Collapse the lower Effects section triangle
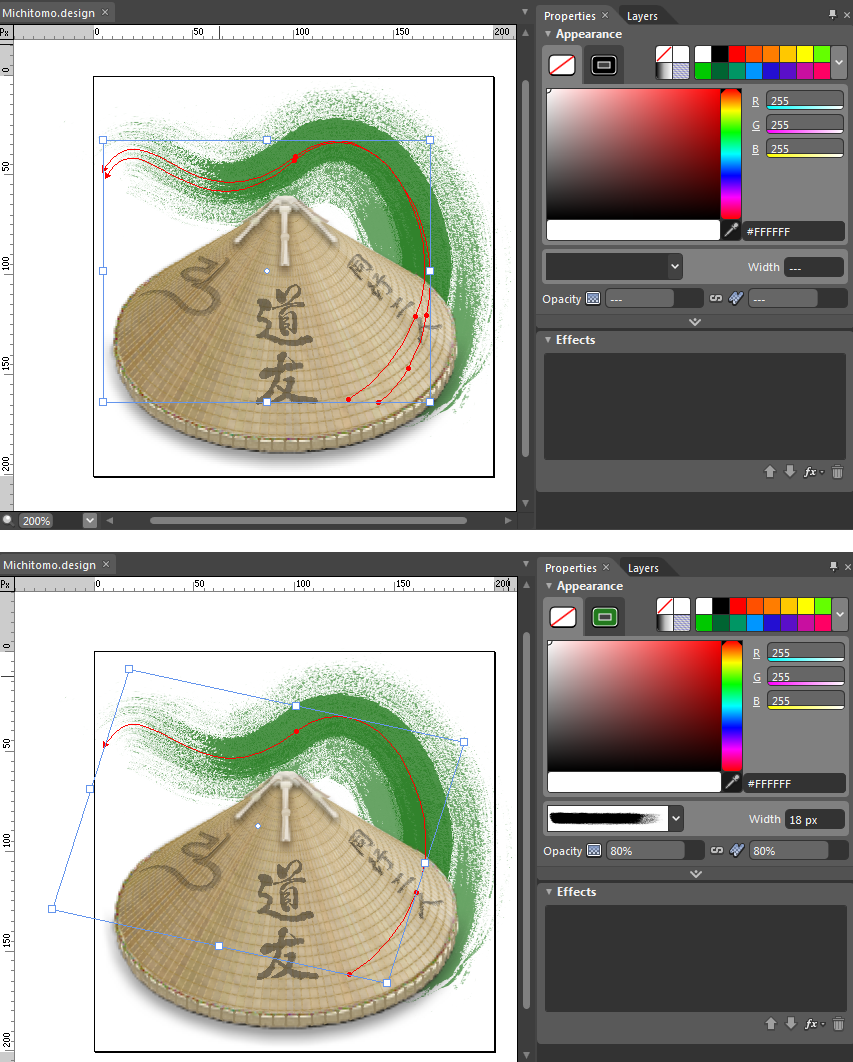Image resolution: width=853 pixels, height=1062 pixels. pos(548,891)
